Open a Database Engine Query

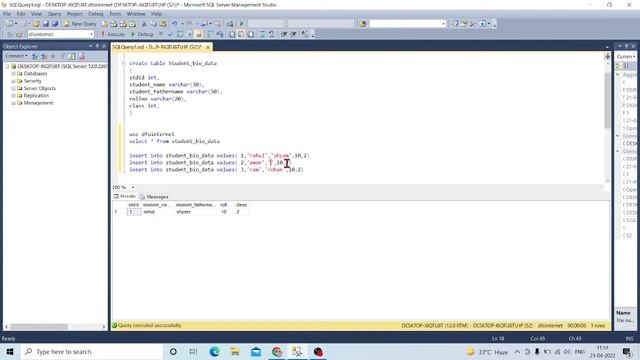pyautogui.click(x=104, y=24)
